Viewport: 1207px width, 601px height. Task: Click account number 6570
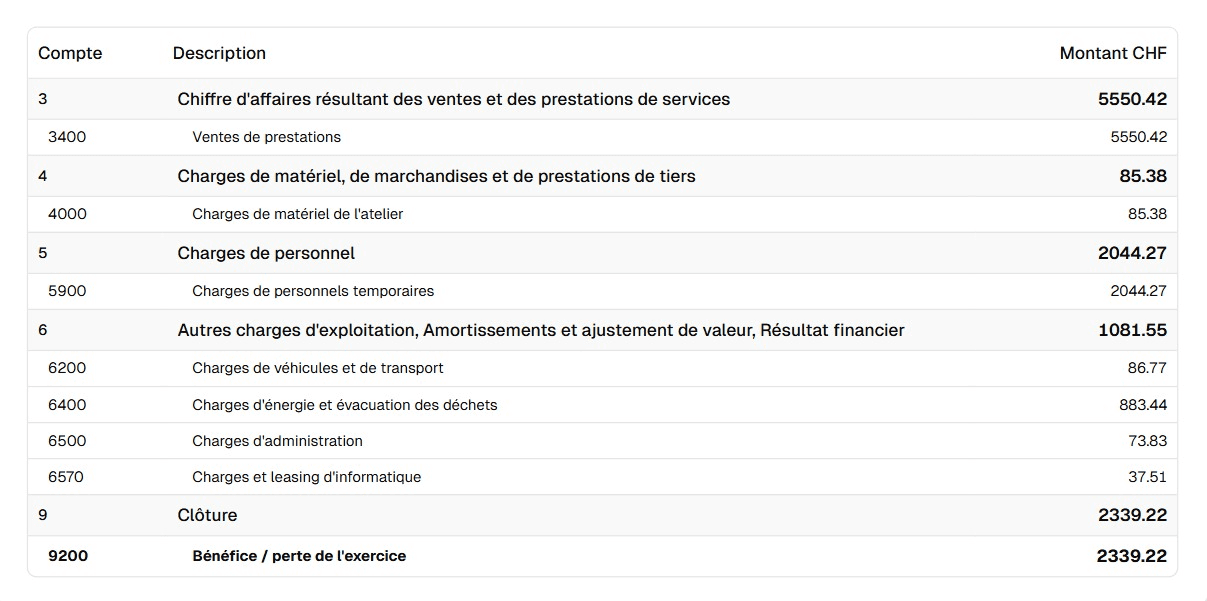[x=66, y=477]
